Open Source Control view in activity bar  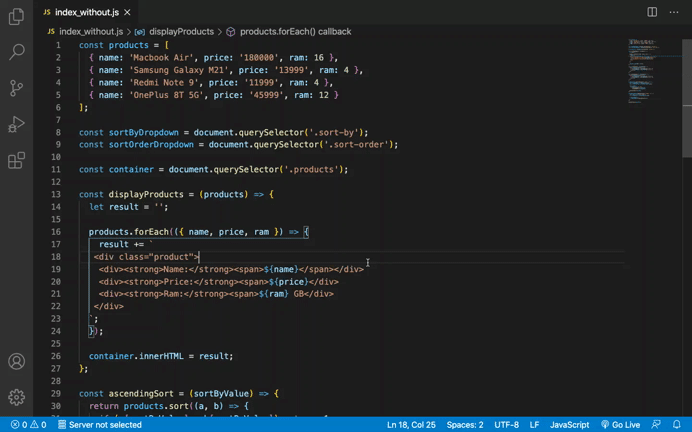pyautogui.click(x=16, y=88)
